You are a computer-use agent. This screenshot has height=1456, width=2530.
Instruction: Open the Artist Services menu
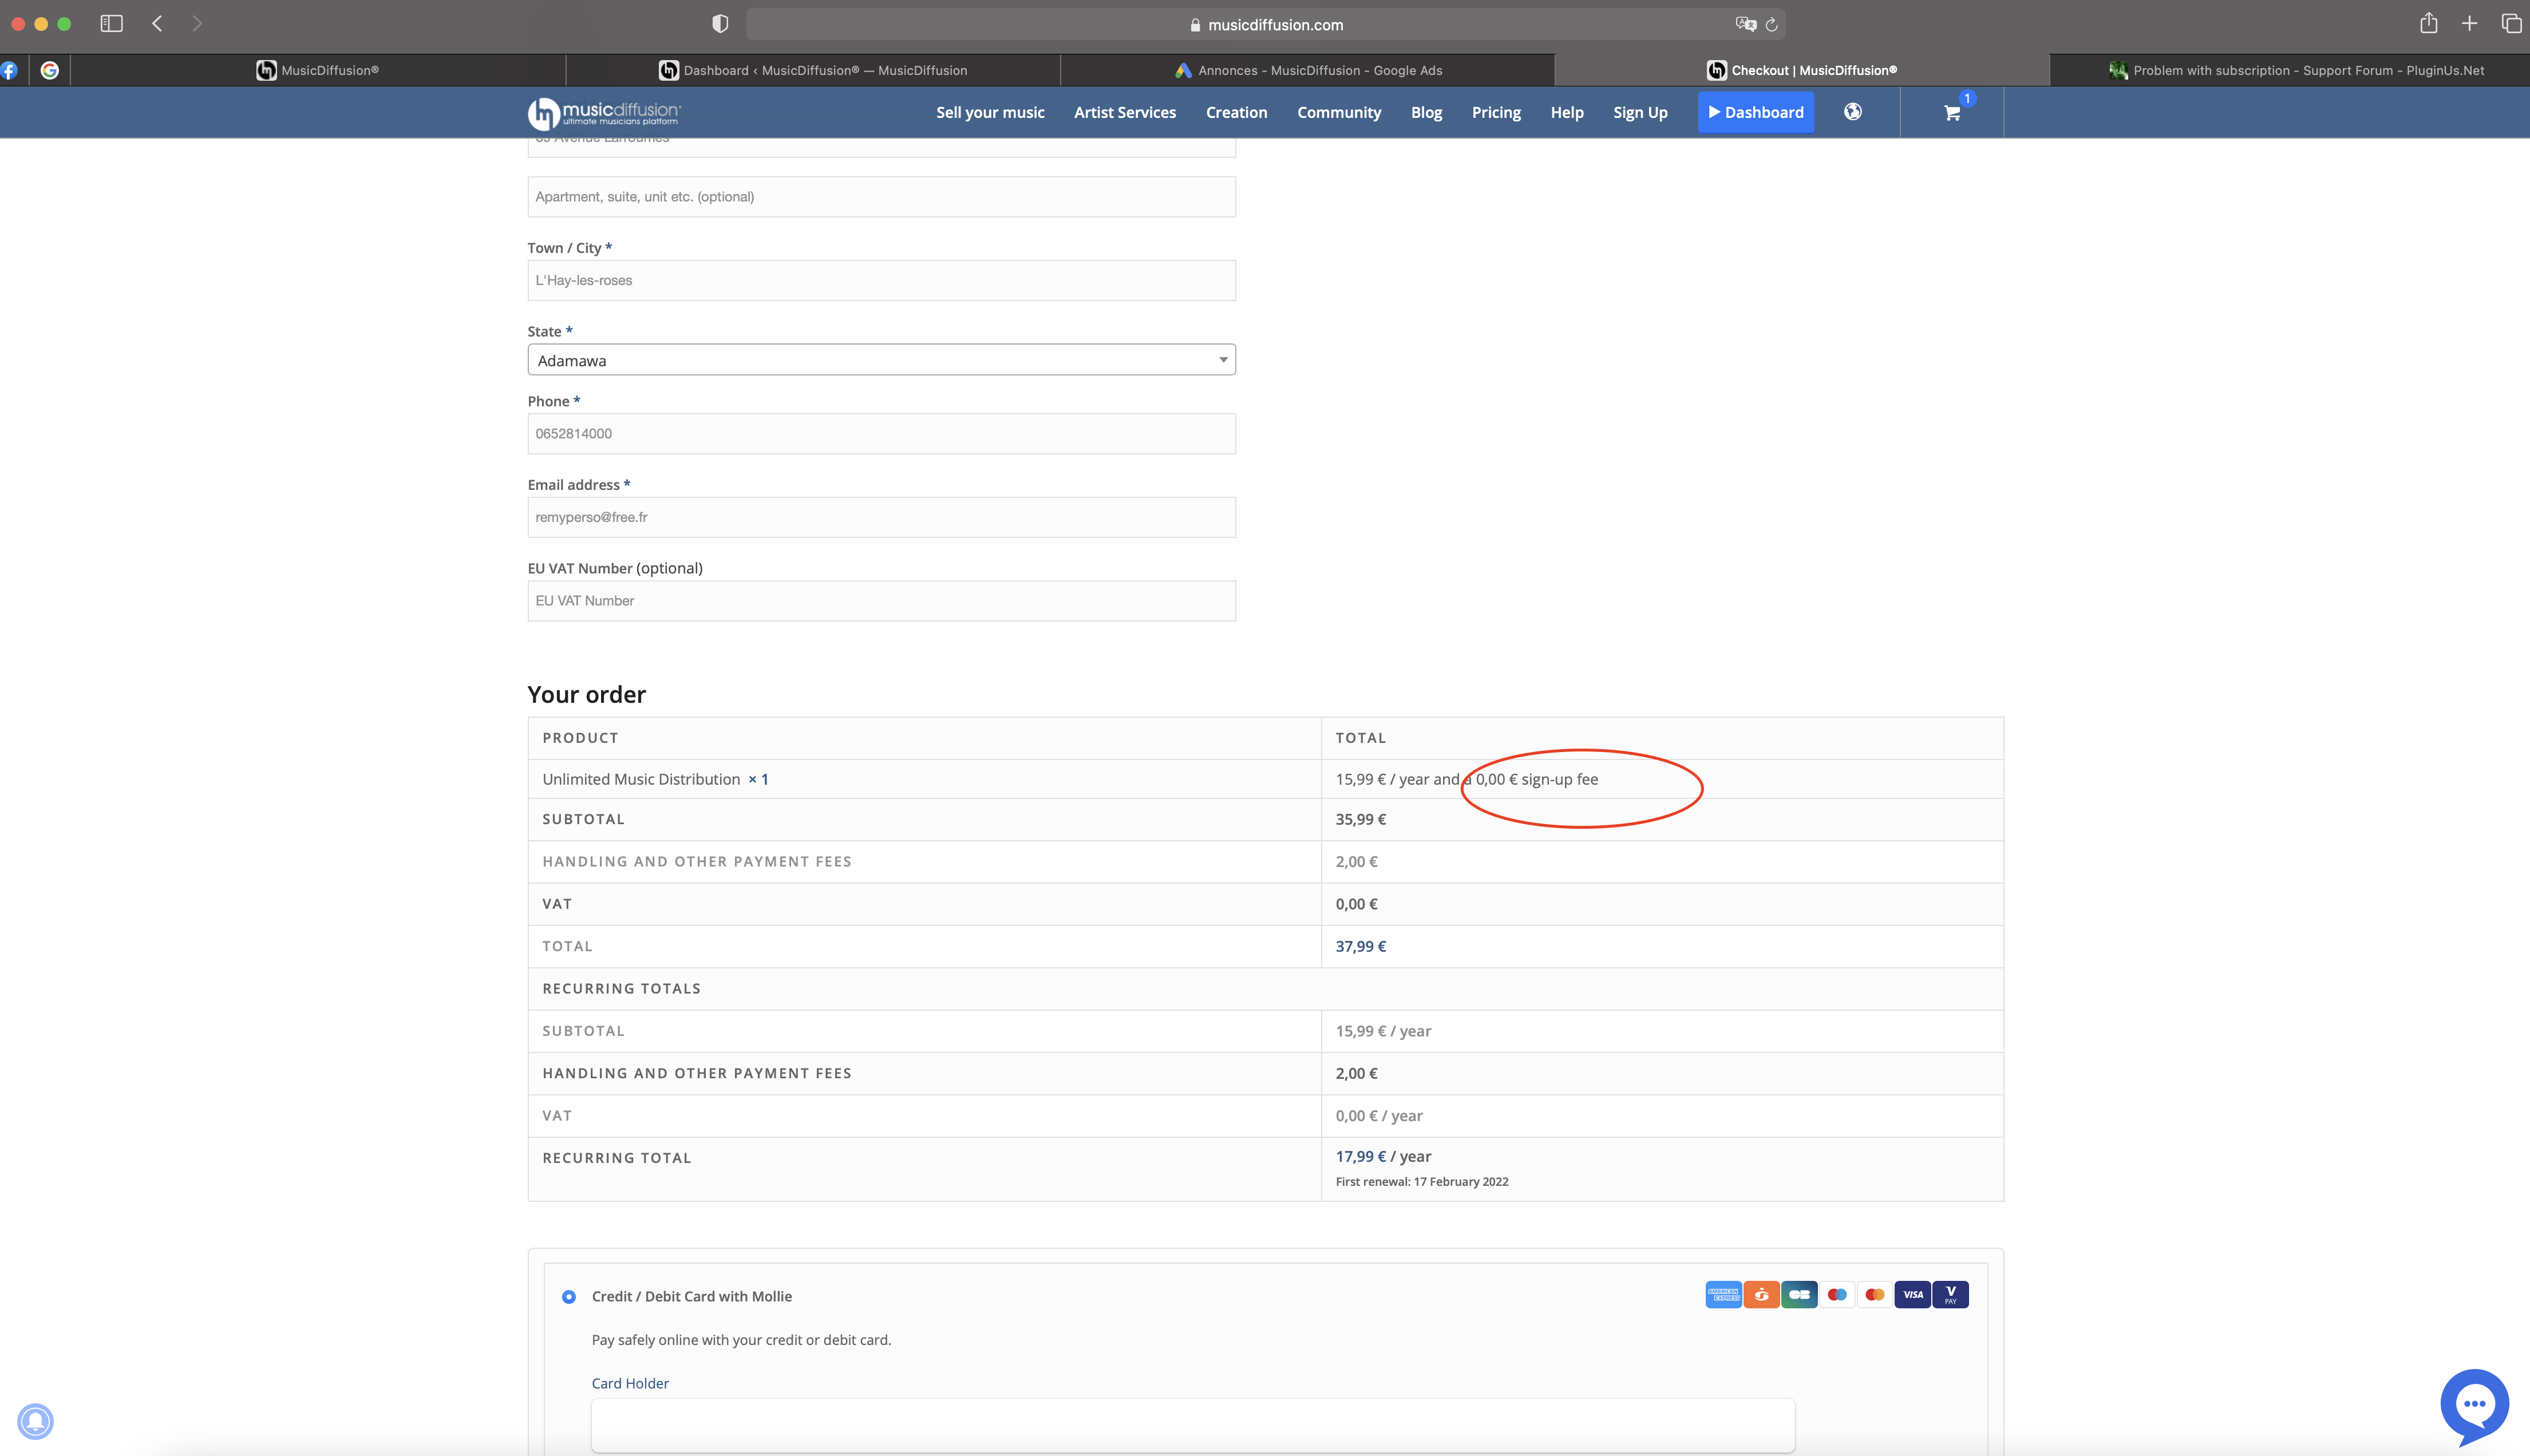coord(1124,113)
